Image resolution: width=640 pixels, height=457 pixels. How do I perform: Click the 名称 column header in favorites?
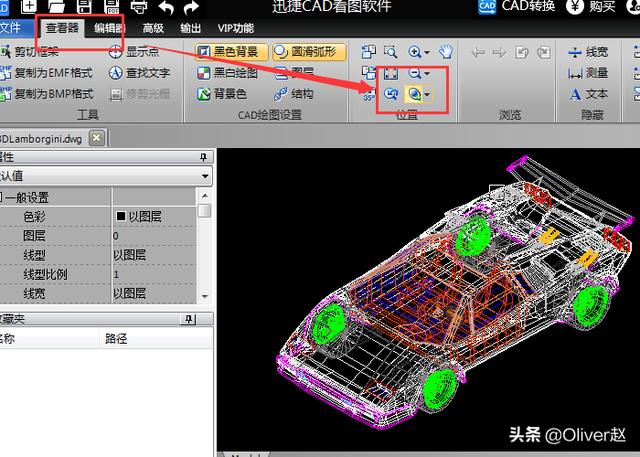pos(49,338)
